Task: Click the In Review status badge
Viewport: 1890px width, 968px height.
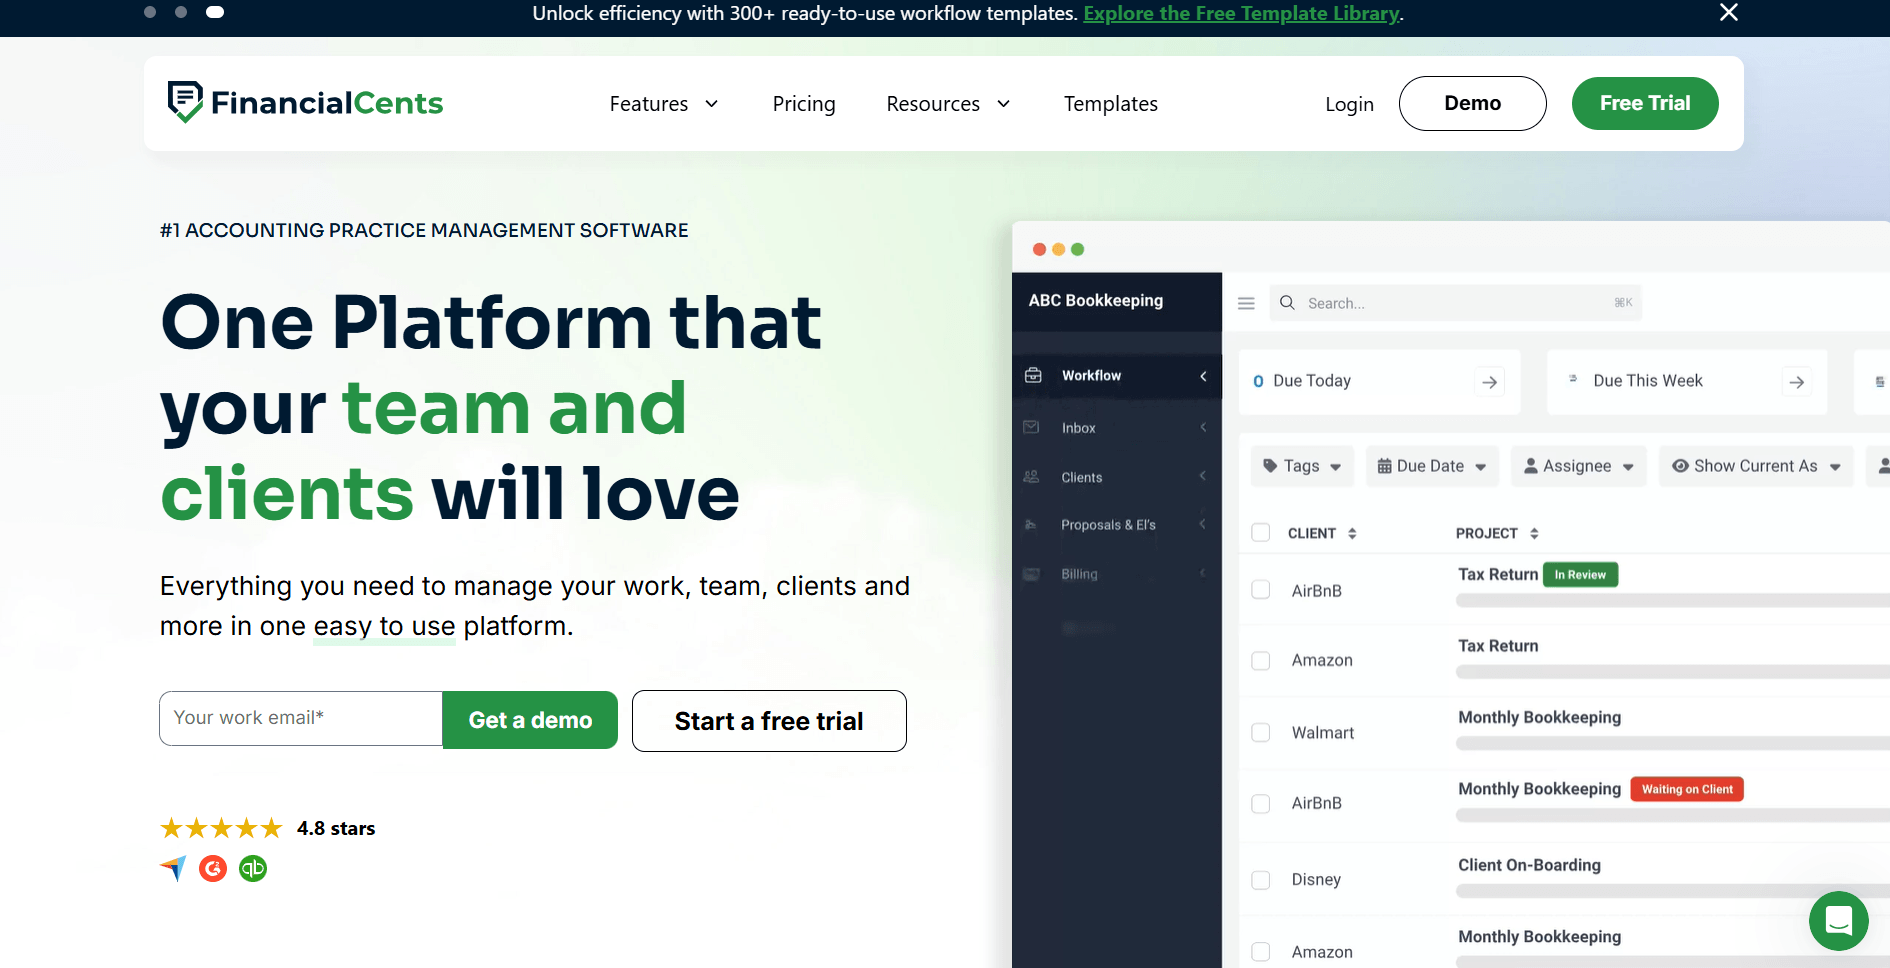Action: click(x=1580, y=575)
